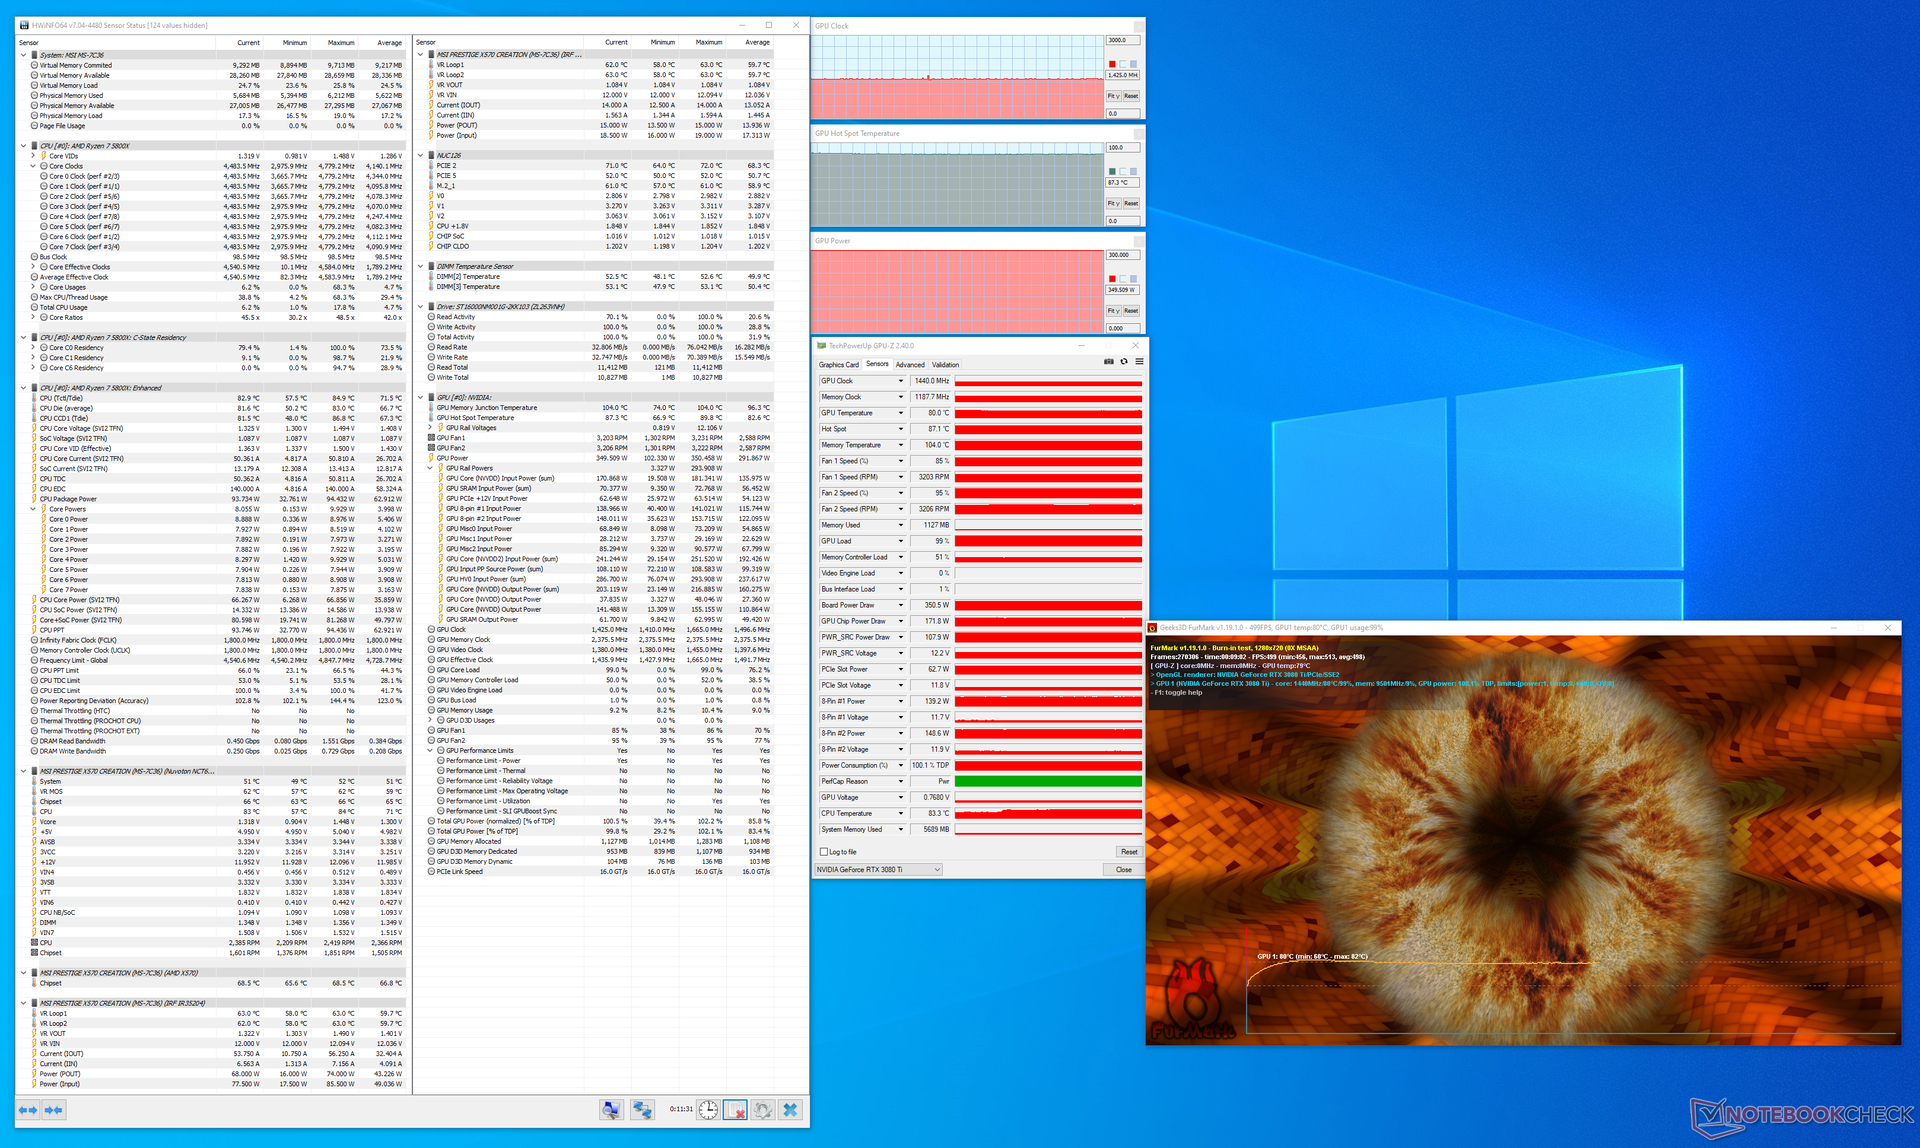Open the NVIDIA GeForce RTX 3080 Ti dropdown
The width and height of the screenshot is (1920, 1148).
tap(879, 870)
